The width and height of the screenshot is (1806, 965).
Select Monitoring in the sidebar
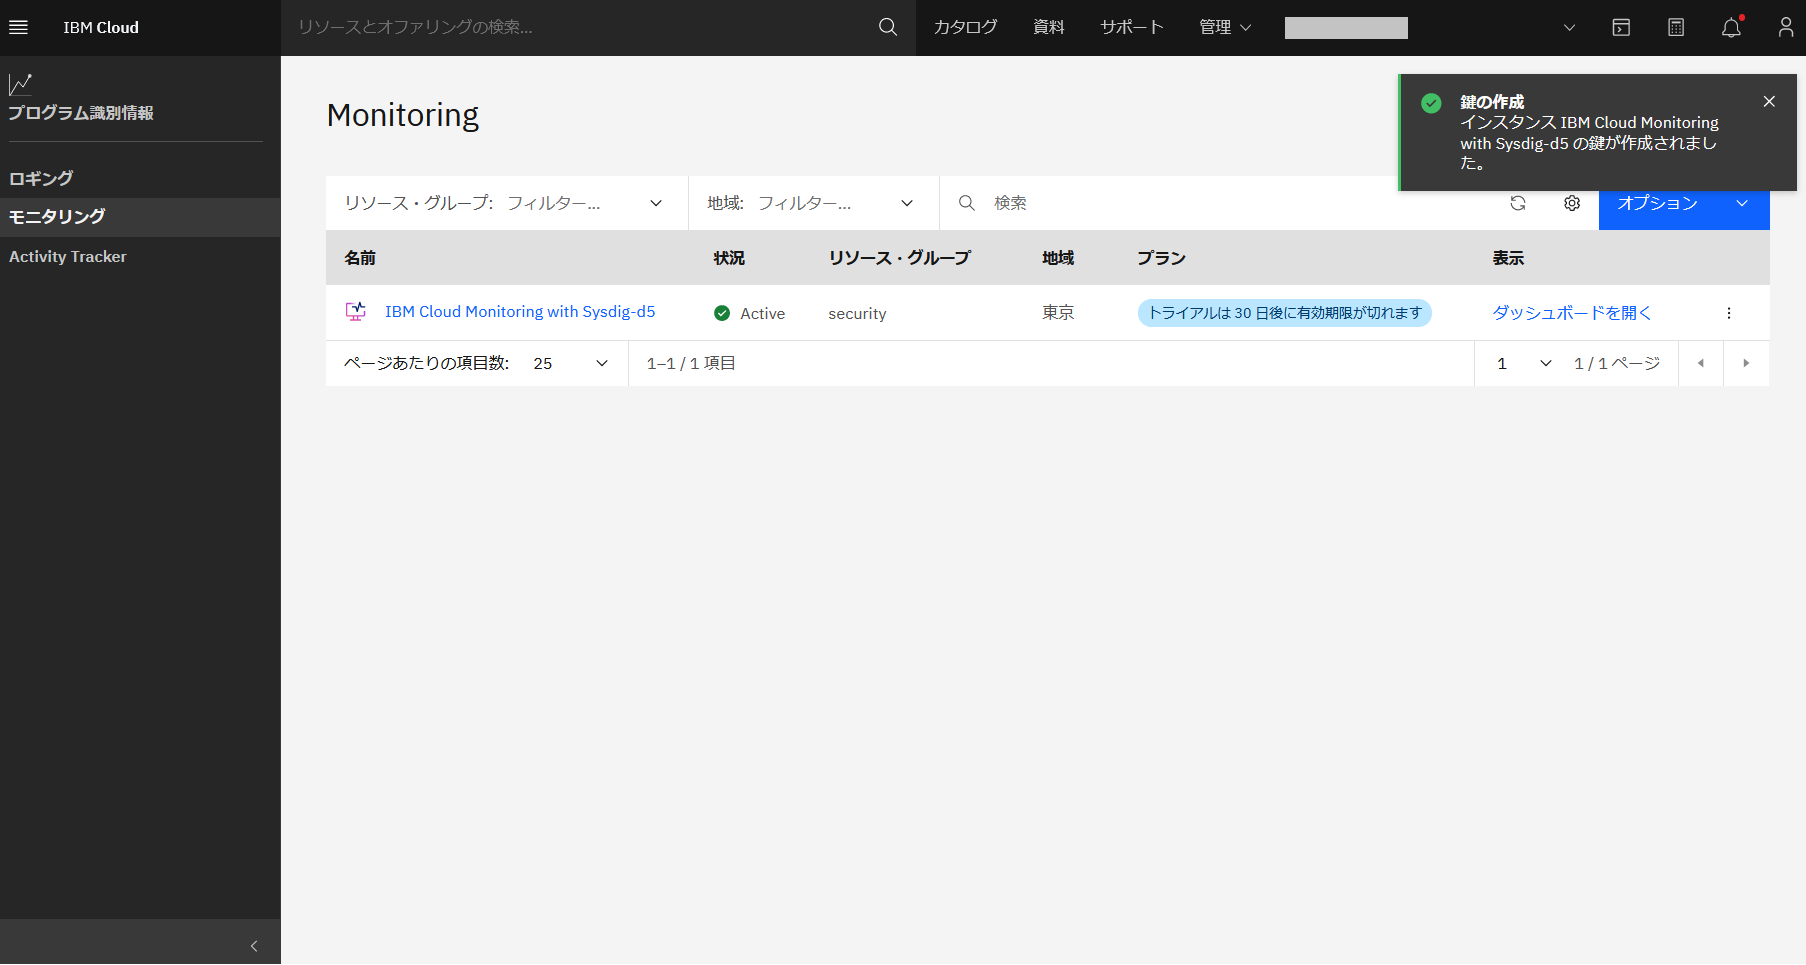[140, 217]
